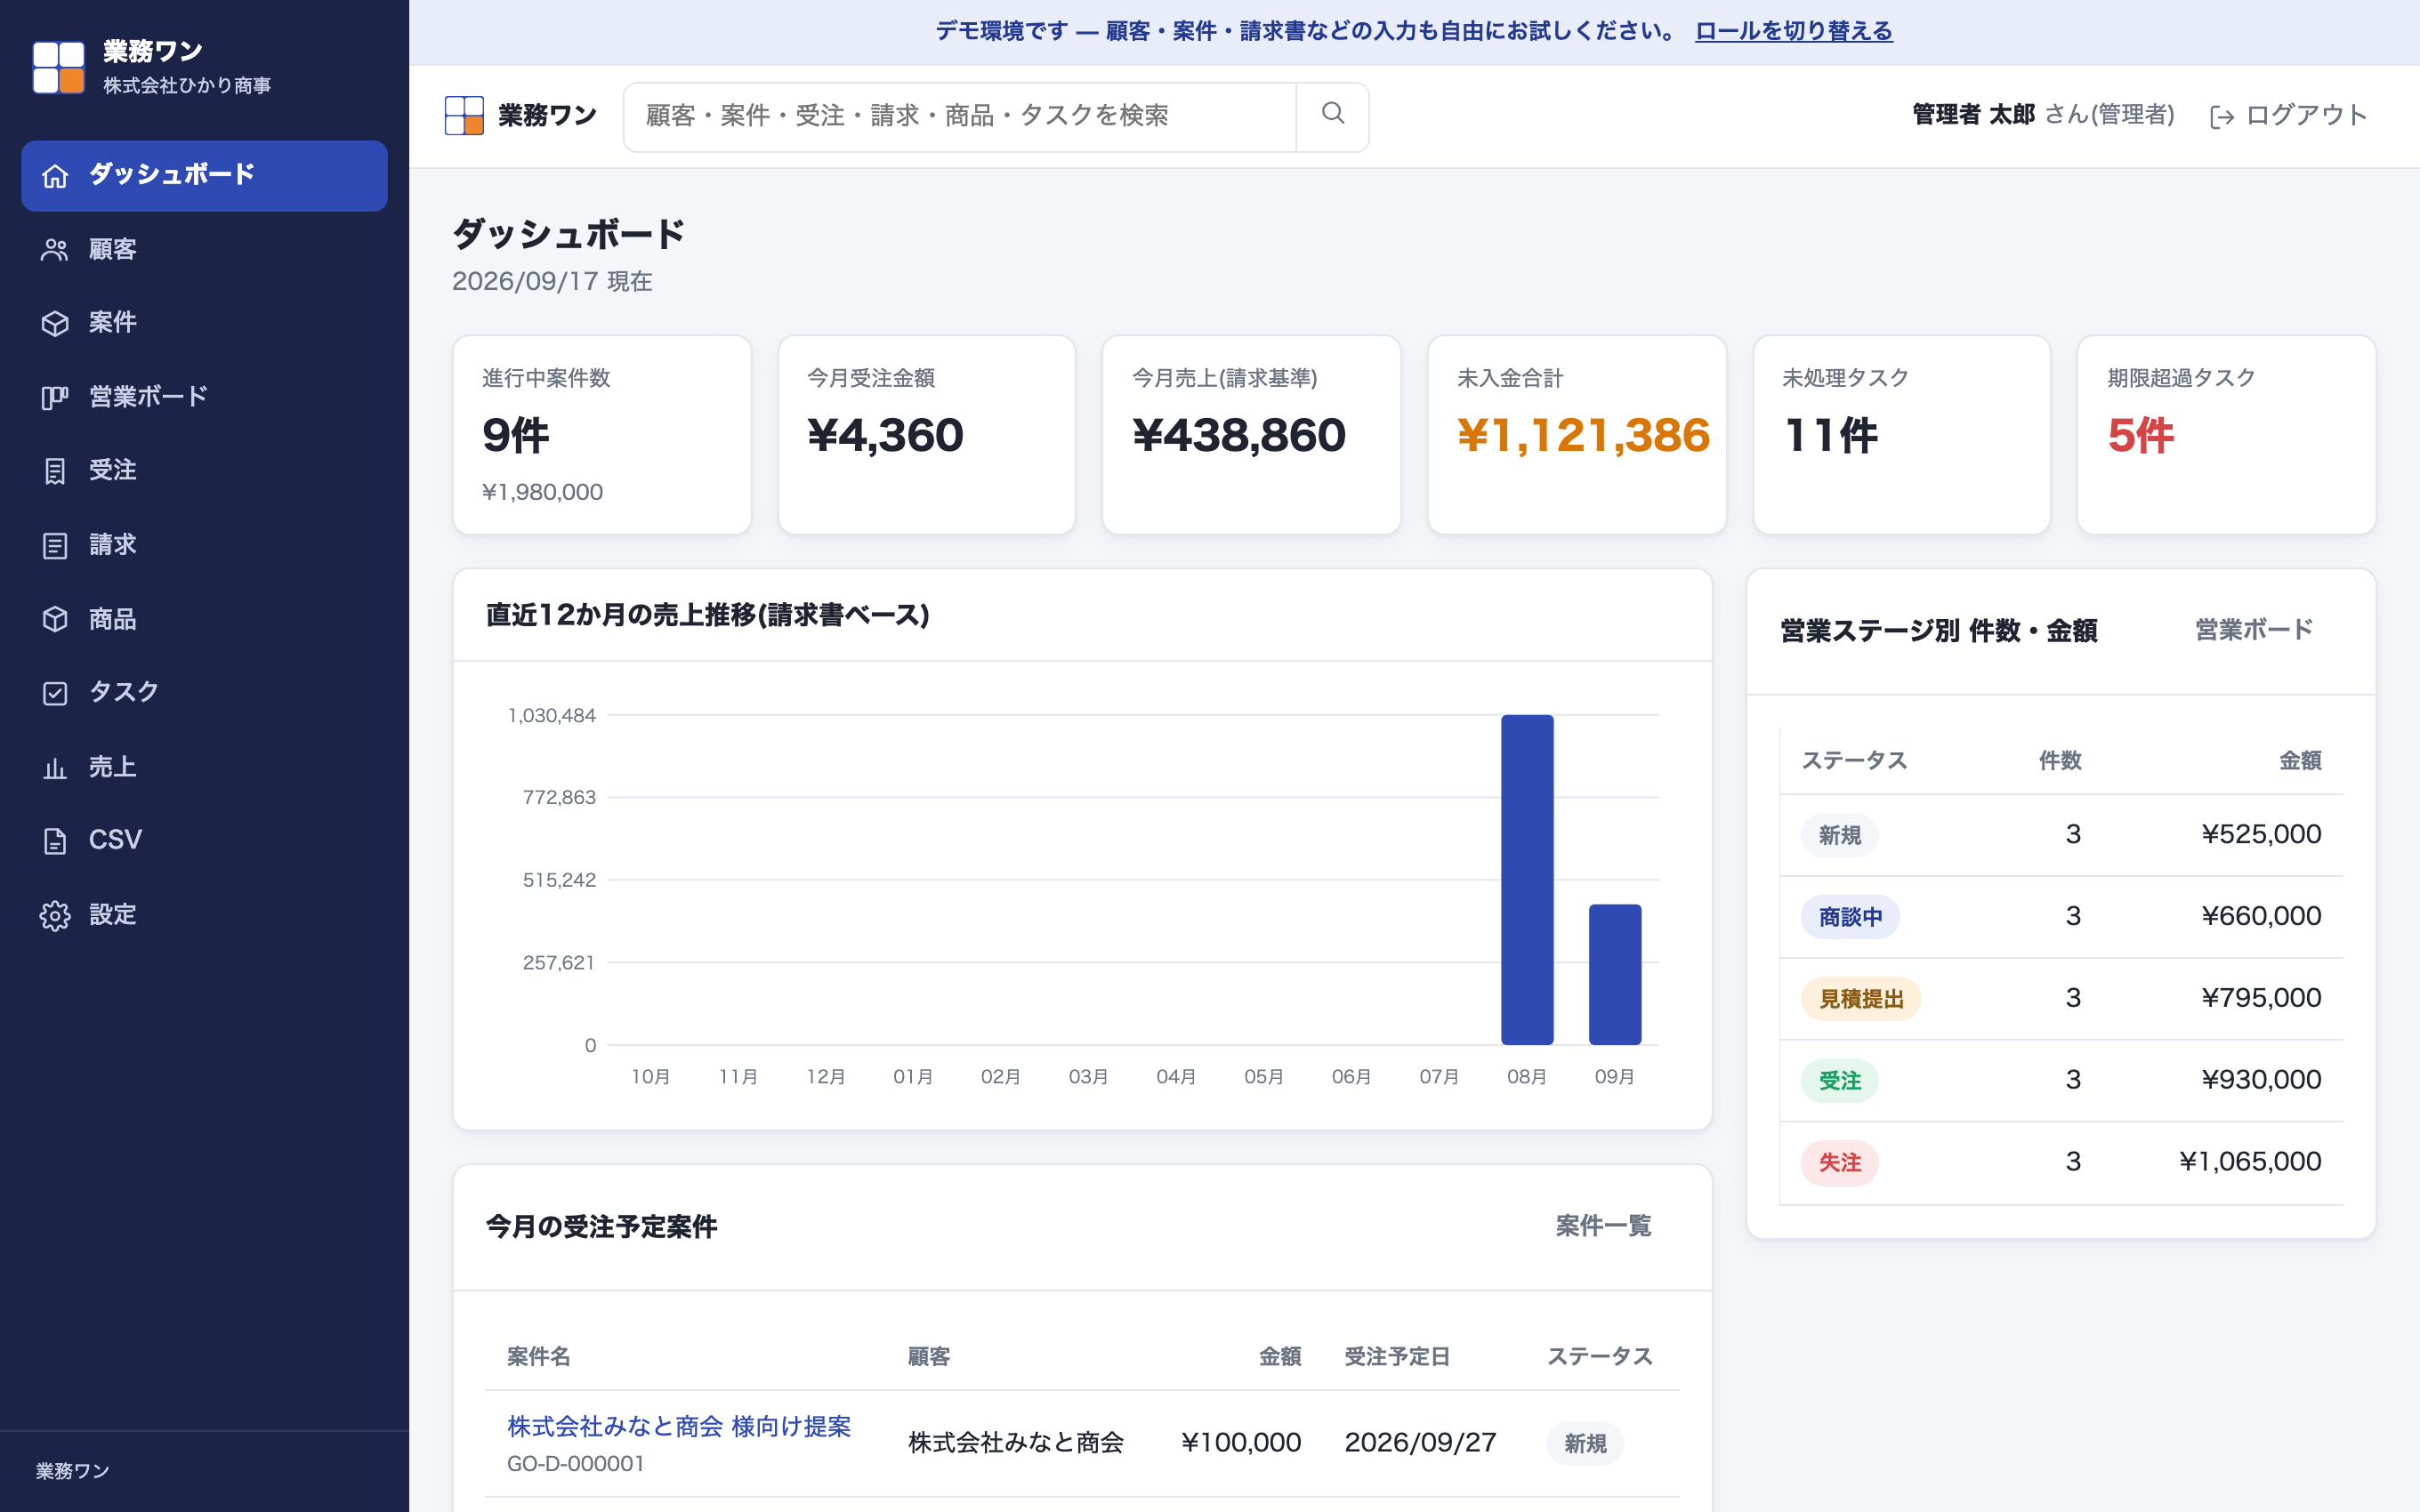Click the 未処理タスク card
The width and height of the screenshot is (2420, 1512).
coord(1902,435)
